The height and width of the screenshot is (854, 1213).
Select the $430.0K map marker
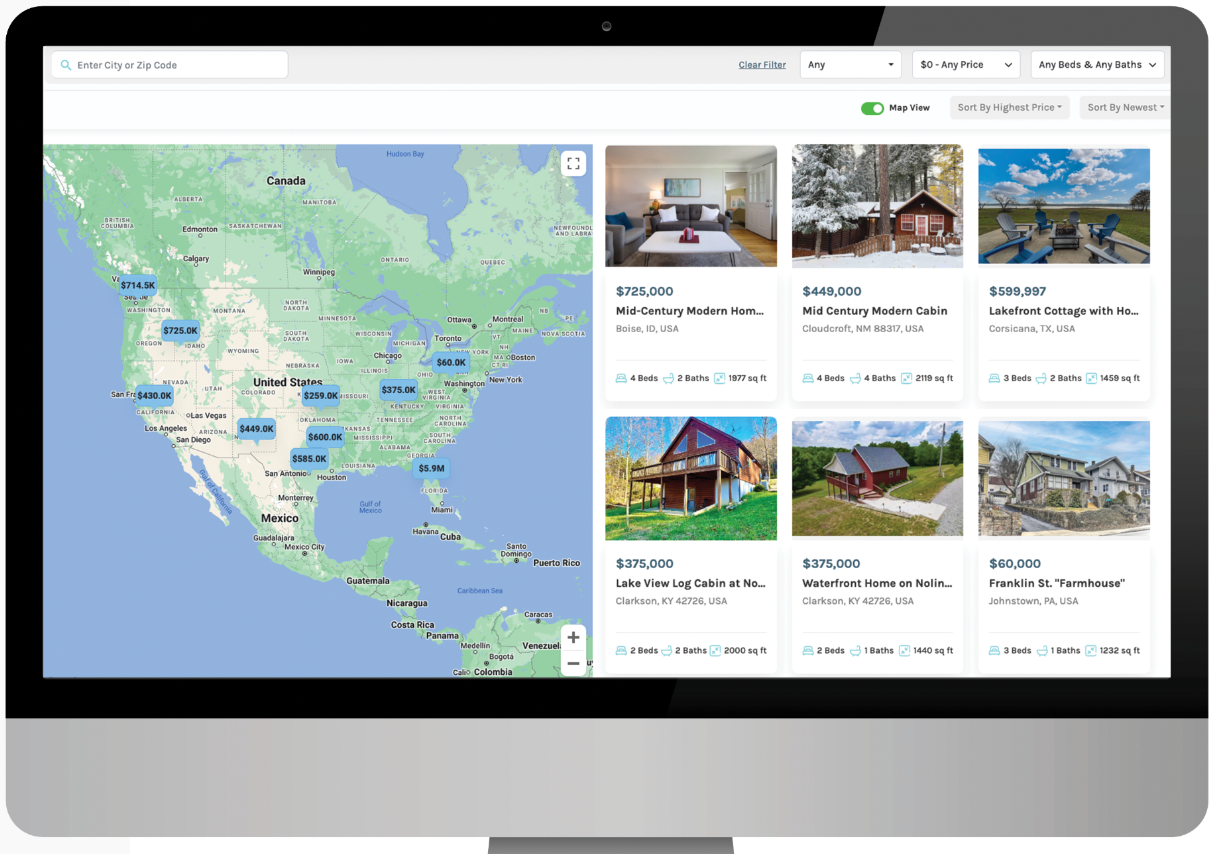pyautogui.click(x=155, y=396)
